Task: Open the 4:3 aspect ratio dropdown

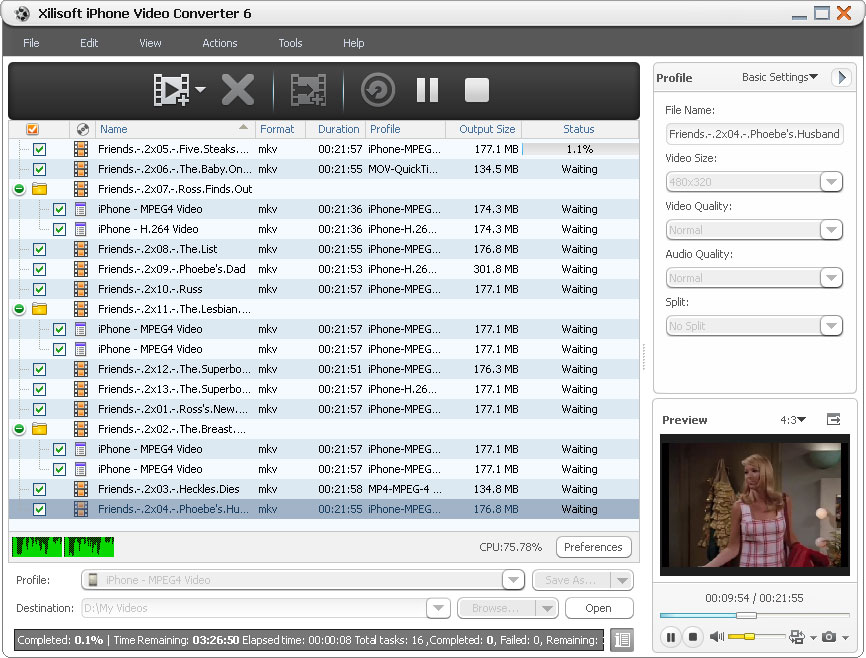Action: pos(793,420)
